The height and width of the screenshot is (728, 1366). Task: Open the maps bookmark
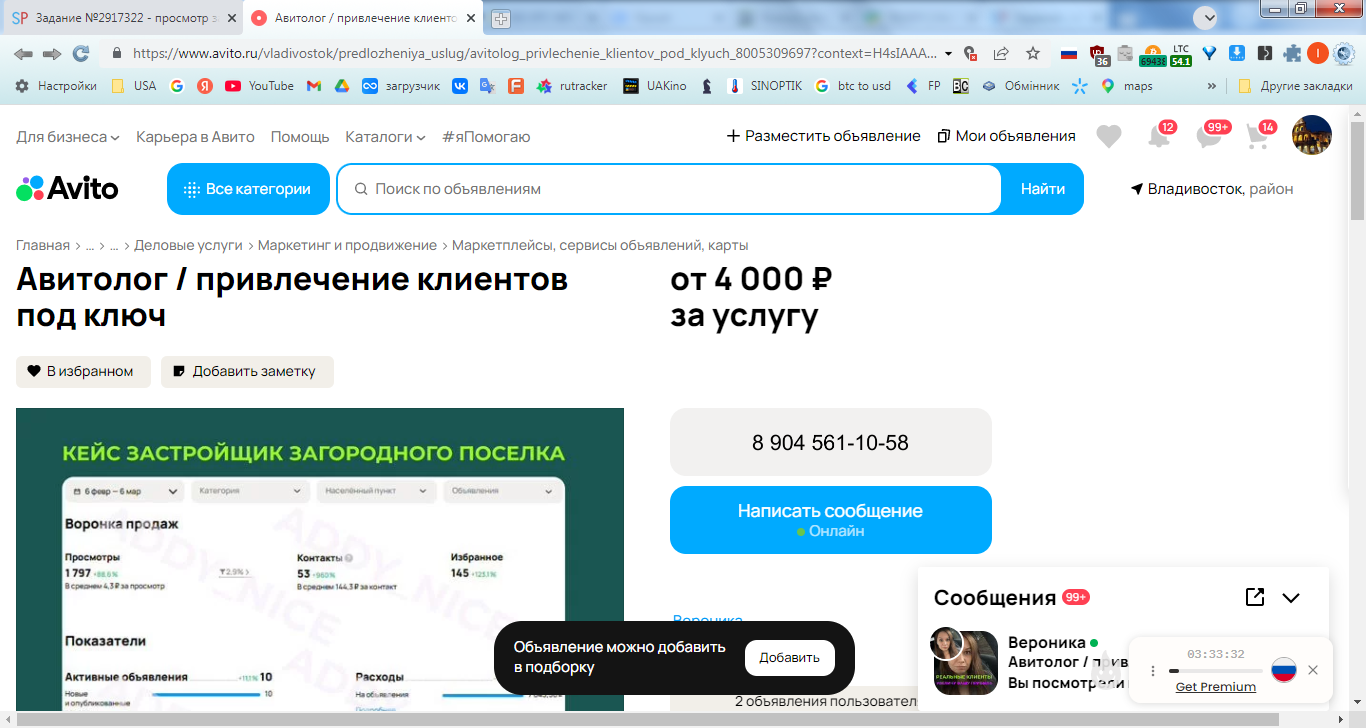[1127, 86]
